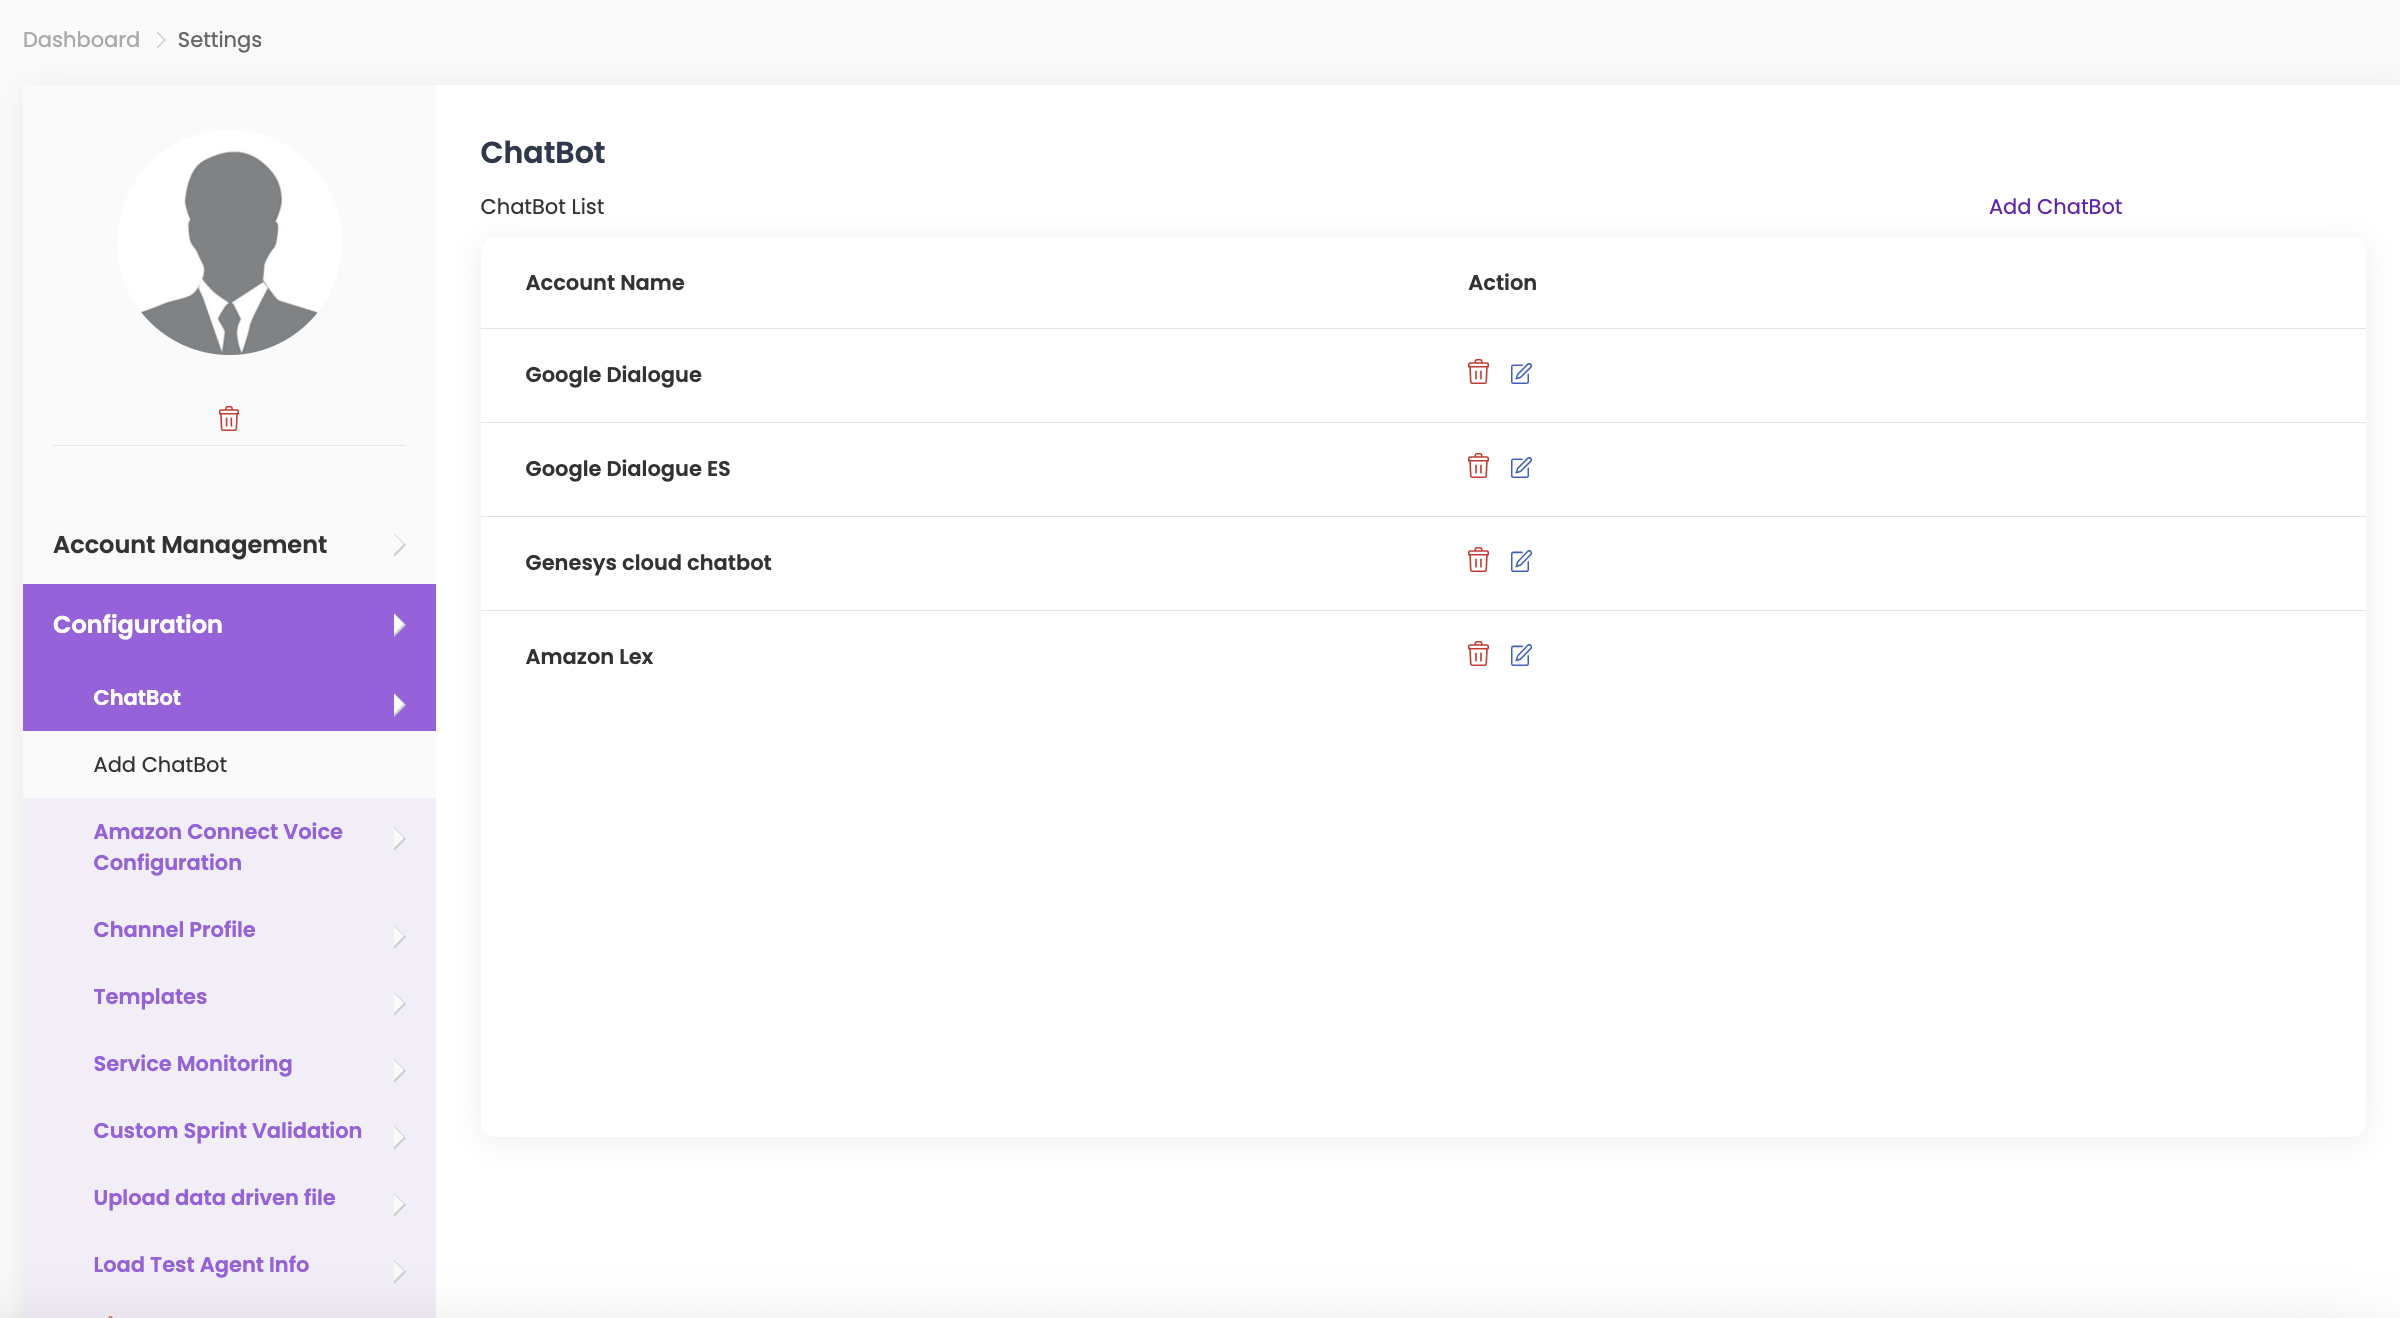Edit Google Dialogue ES chatbot entry
This screenshot has height=1318, width=2400.
point(1521,467)
